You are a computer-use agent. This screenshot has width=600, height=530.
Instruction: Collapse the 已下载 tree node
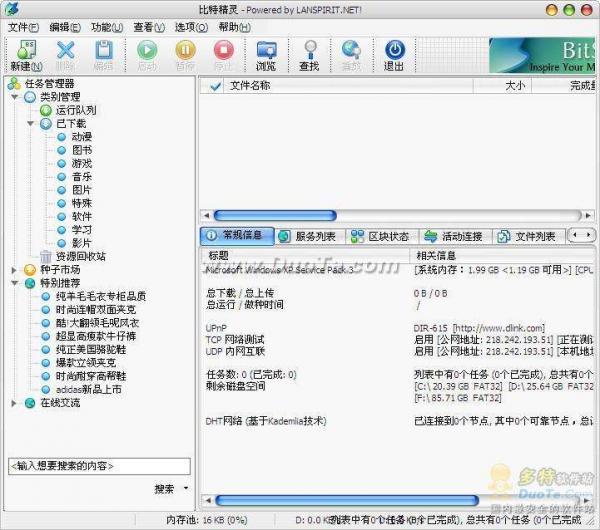31,124
